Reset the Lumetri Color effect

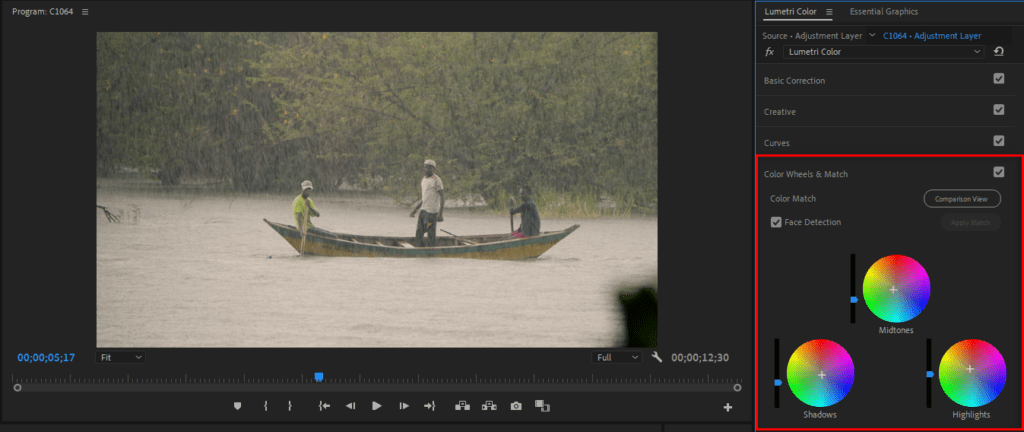tap(998, 51)
